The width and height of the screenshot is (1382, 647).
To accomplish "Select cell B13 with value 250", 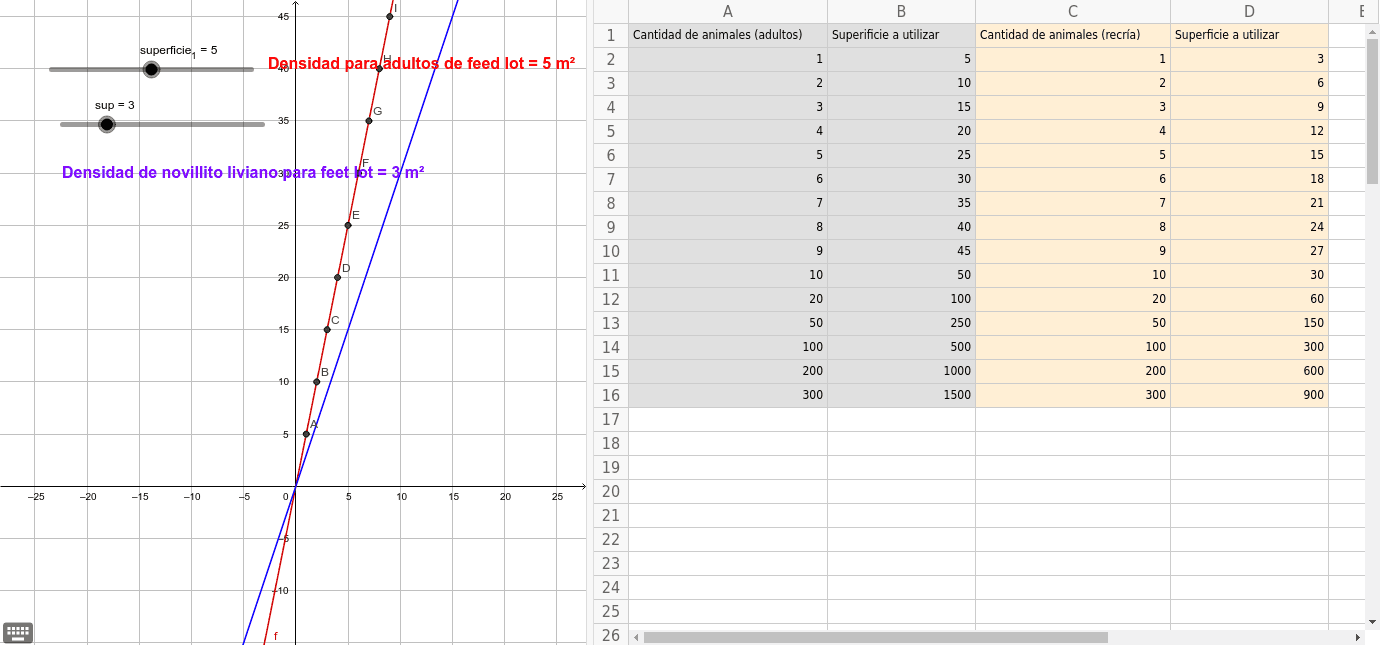I will click(x=901, y=323).
